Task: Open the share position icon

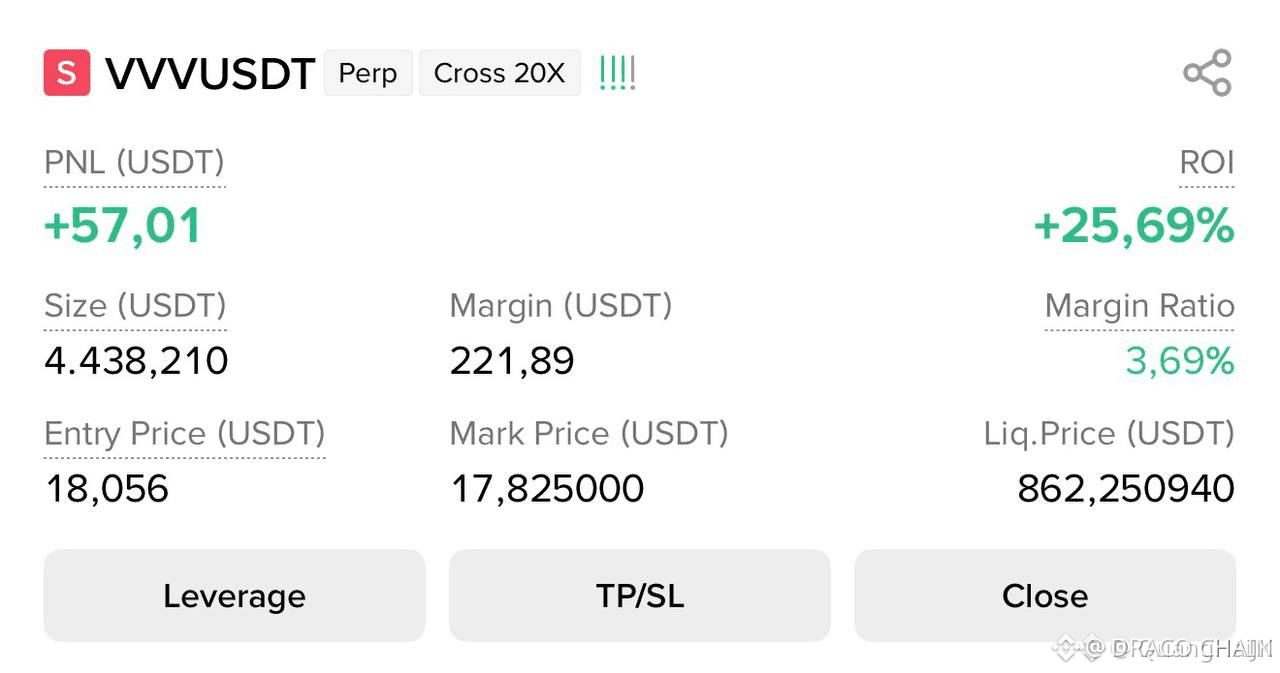Action: (x=1207, y=73)
